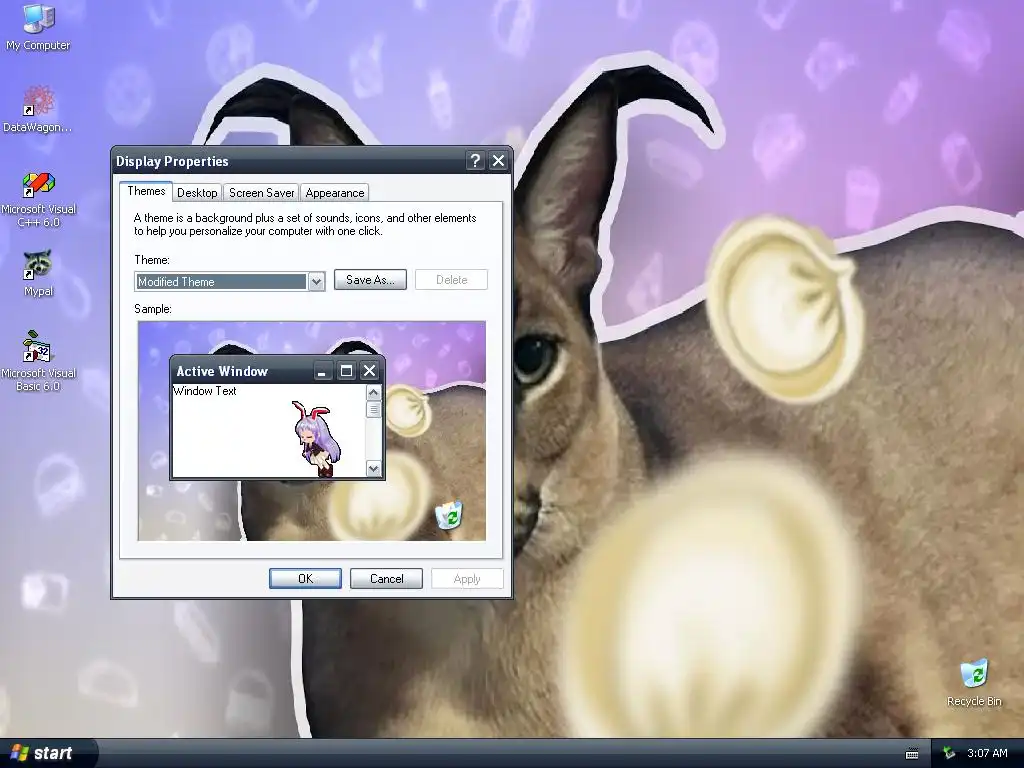The width and height of the screenshot is (1024, 768).
Task: Click the bunny-eared character in sample window
Action: point(317,438)
